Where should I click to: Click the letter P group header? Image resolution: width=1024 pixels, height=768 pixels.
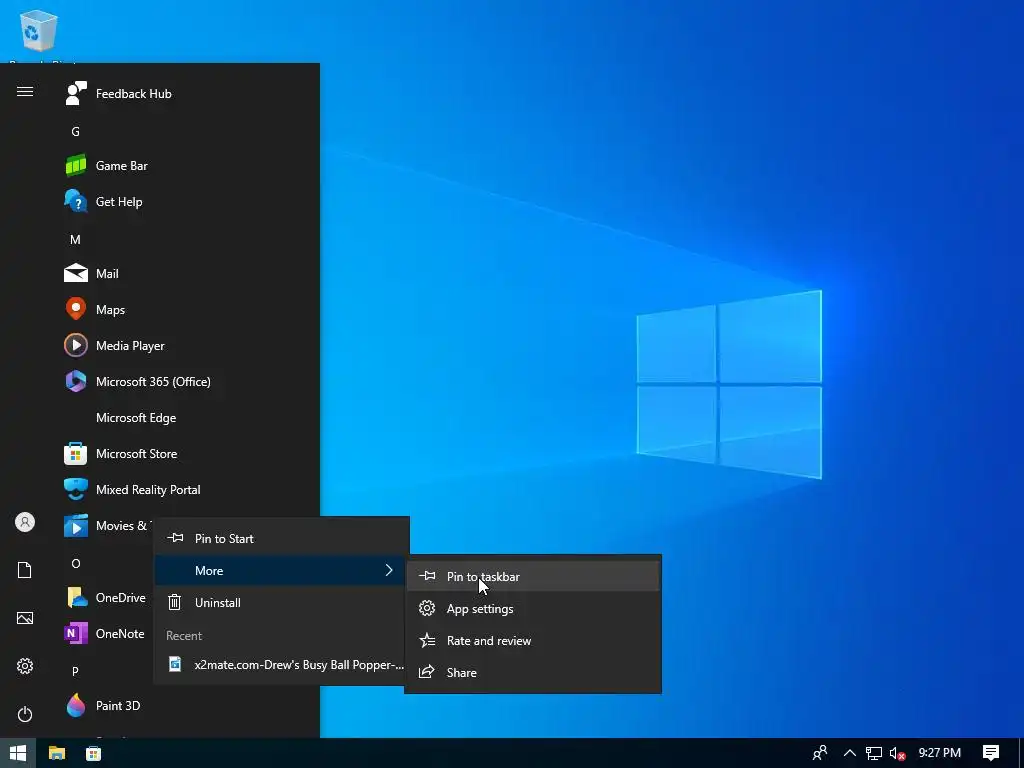76,671
